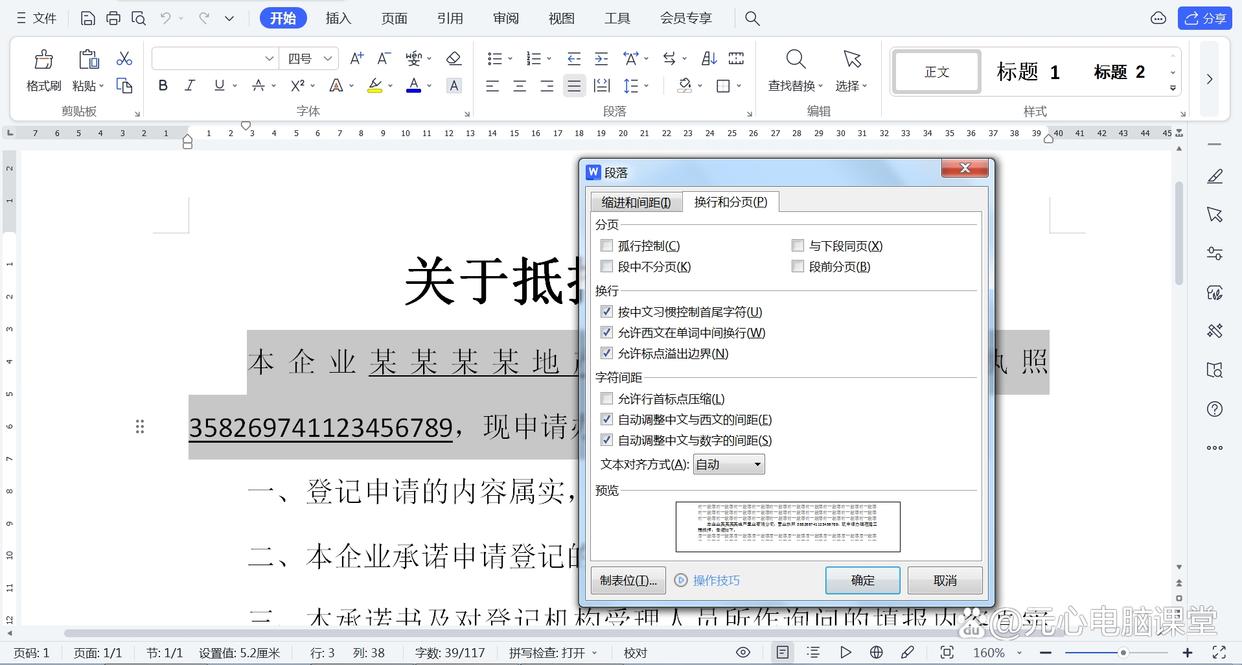
Task: Open the search magnifier icon beside tabs
Action: (x=753, y=18)
